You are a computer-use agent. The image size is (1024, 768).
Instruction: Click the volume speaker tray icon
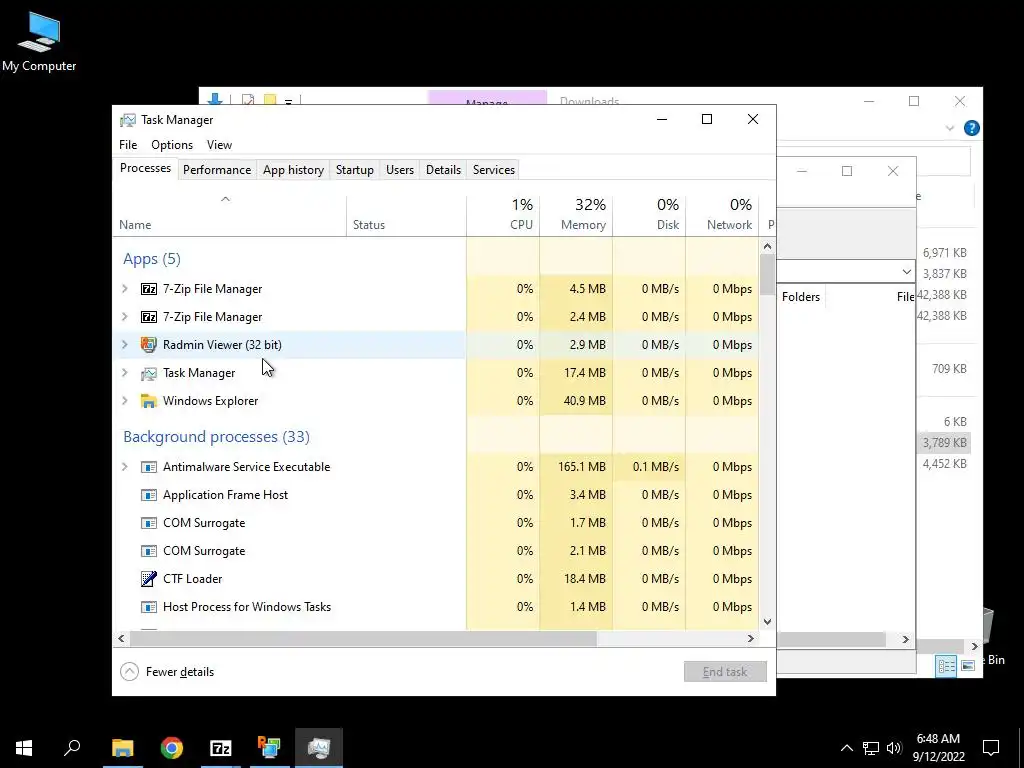pos(894,748)
